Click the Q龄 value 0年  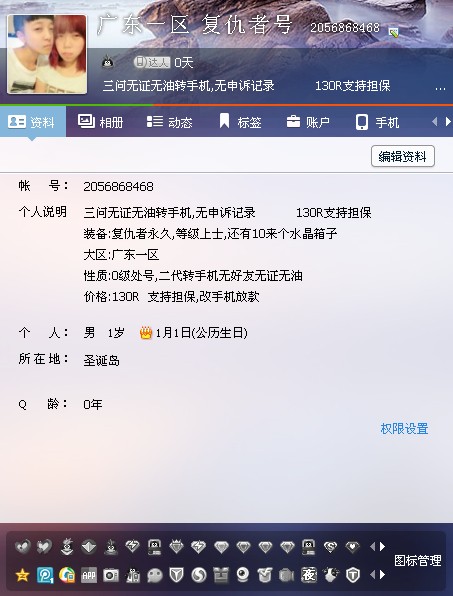[93, 404]
